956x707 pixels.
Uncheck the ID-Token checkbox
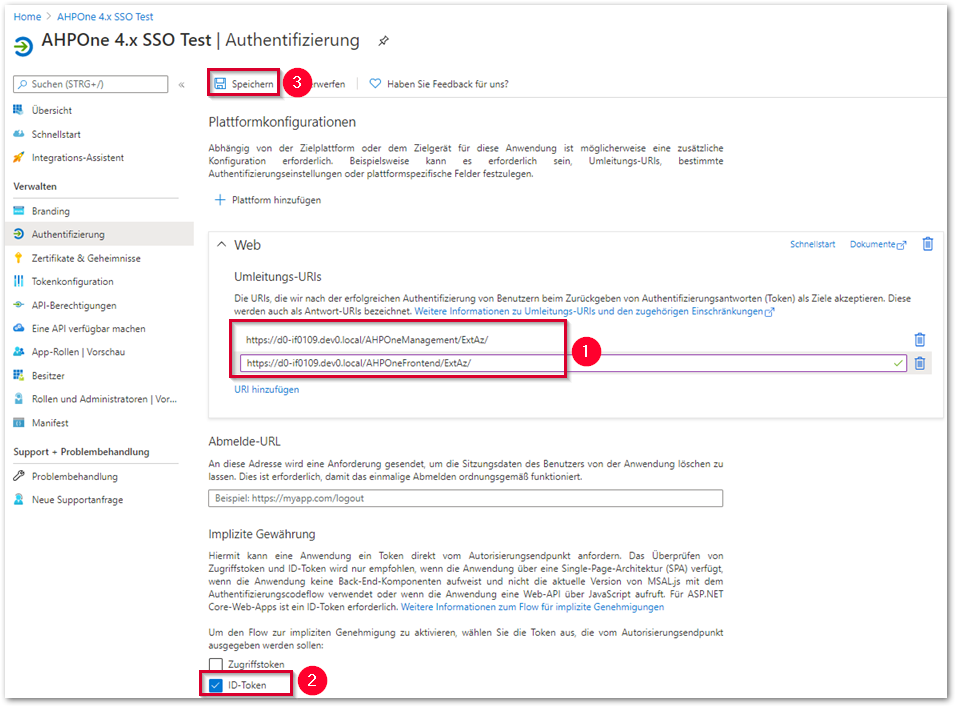[215, 685]
